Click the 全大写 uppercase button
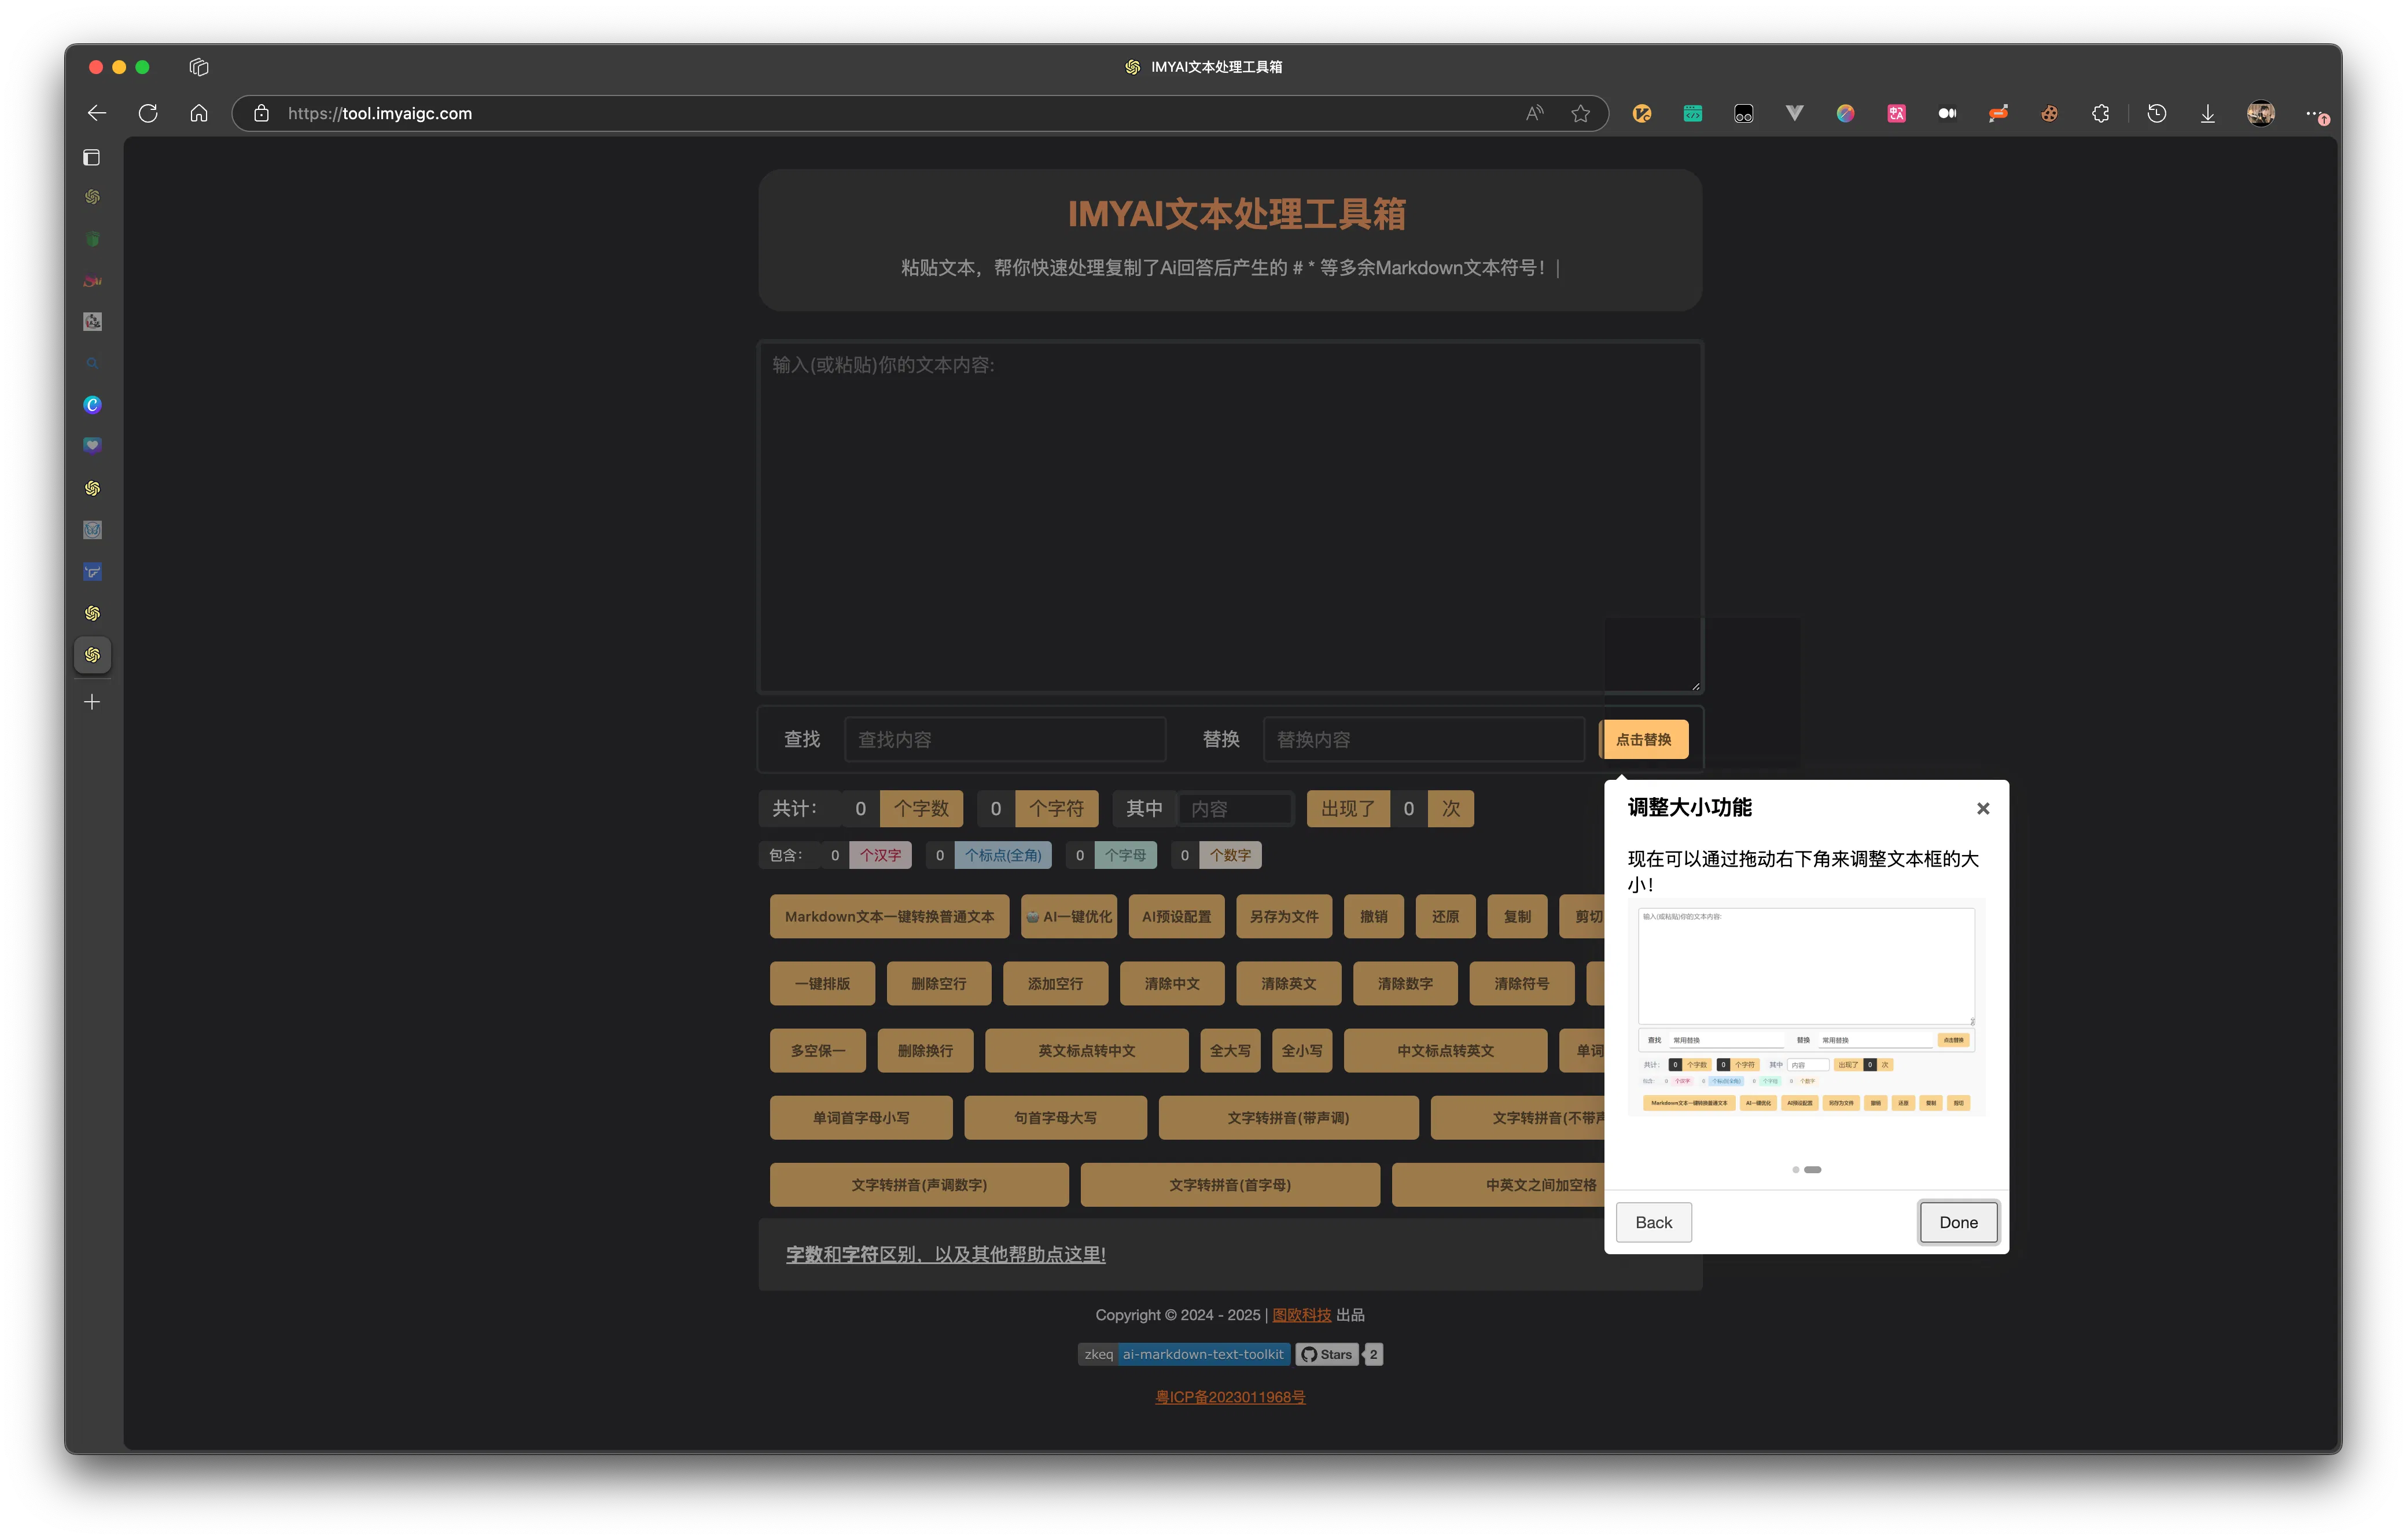The image size is (2407, 1540). (1230, 1050)
